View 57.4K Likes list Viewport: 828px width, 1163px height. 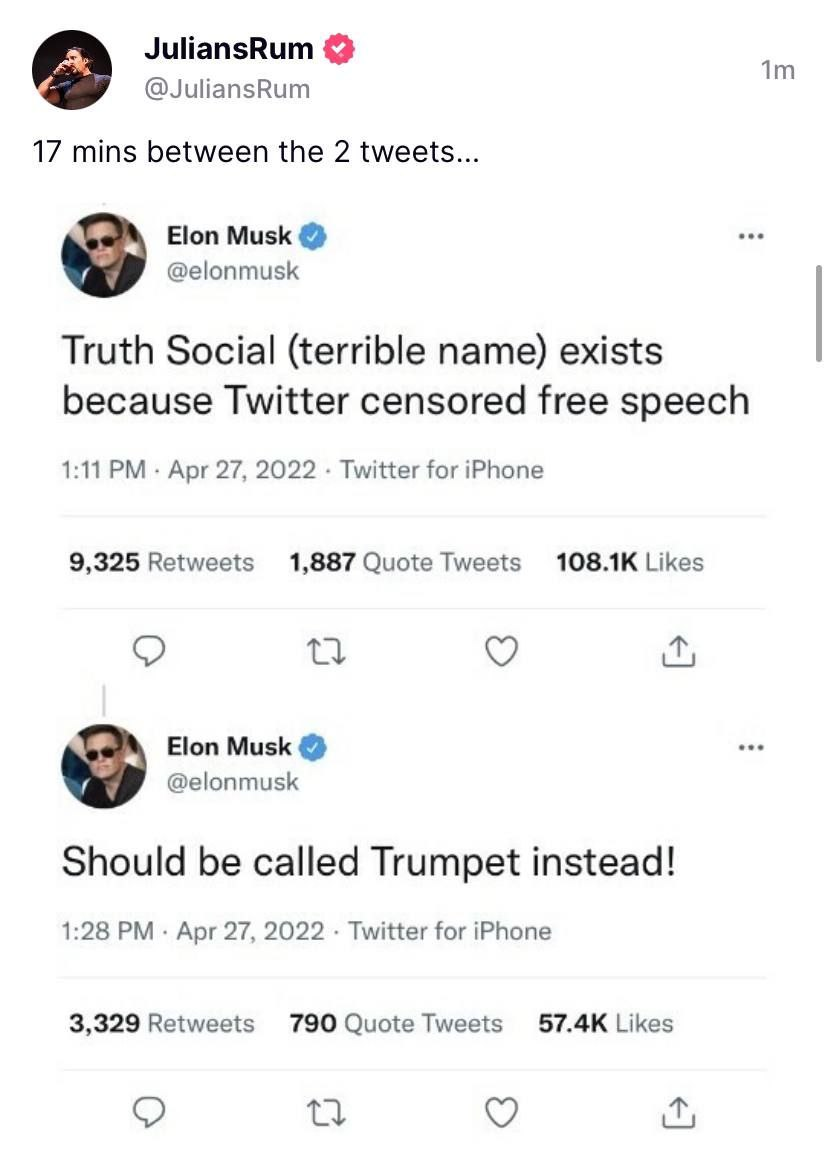(606, 1024)
